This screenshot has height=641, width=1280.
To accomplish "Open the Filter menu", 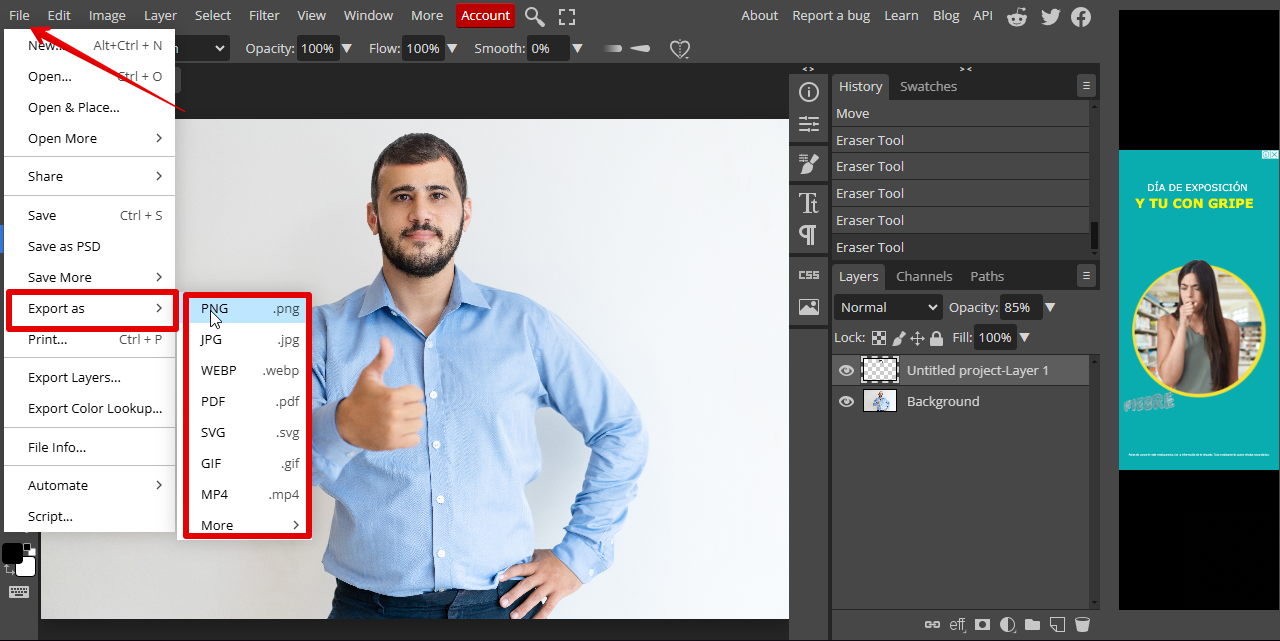I will pos(264,15).
